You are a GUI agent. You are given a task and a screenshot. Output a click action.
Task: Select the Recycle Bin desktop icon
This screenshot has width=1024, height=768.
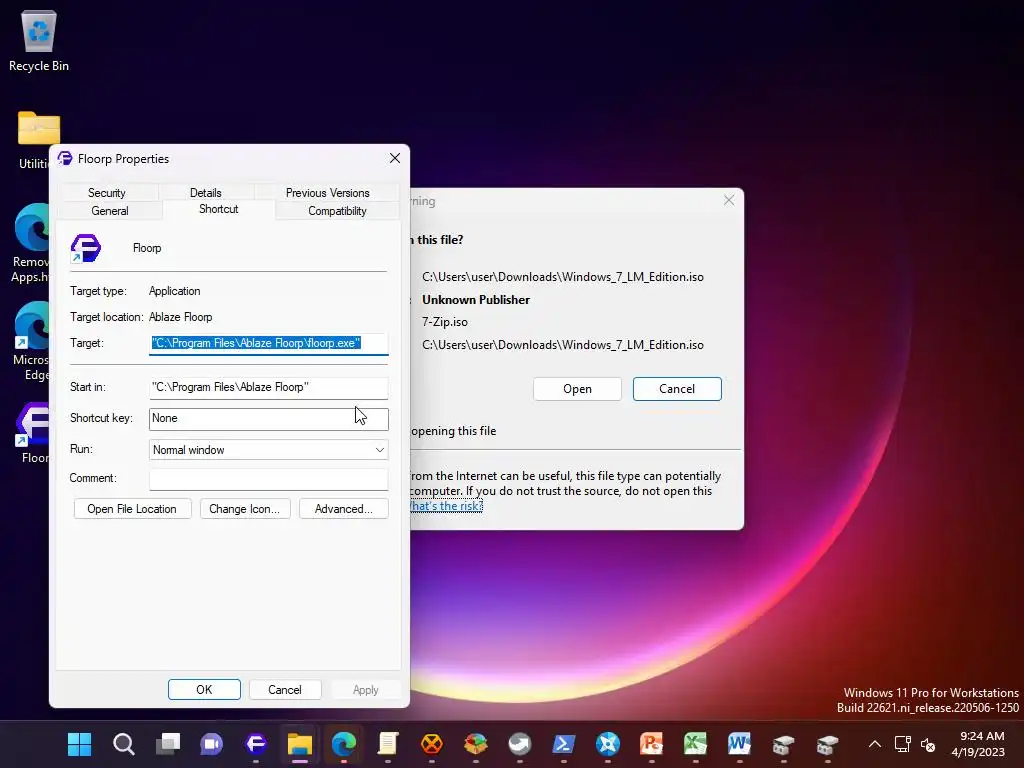click(x=39, y=39)
